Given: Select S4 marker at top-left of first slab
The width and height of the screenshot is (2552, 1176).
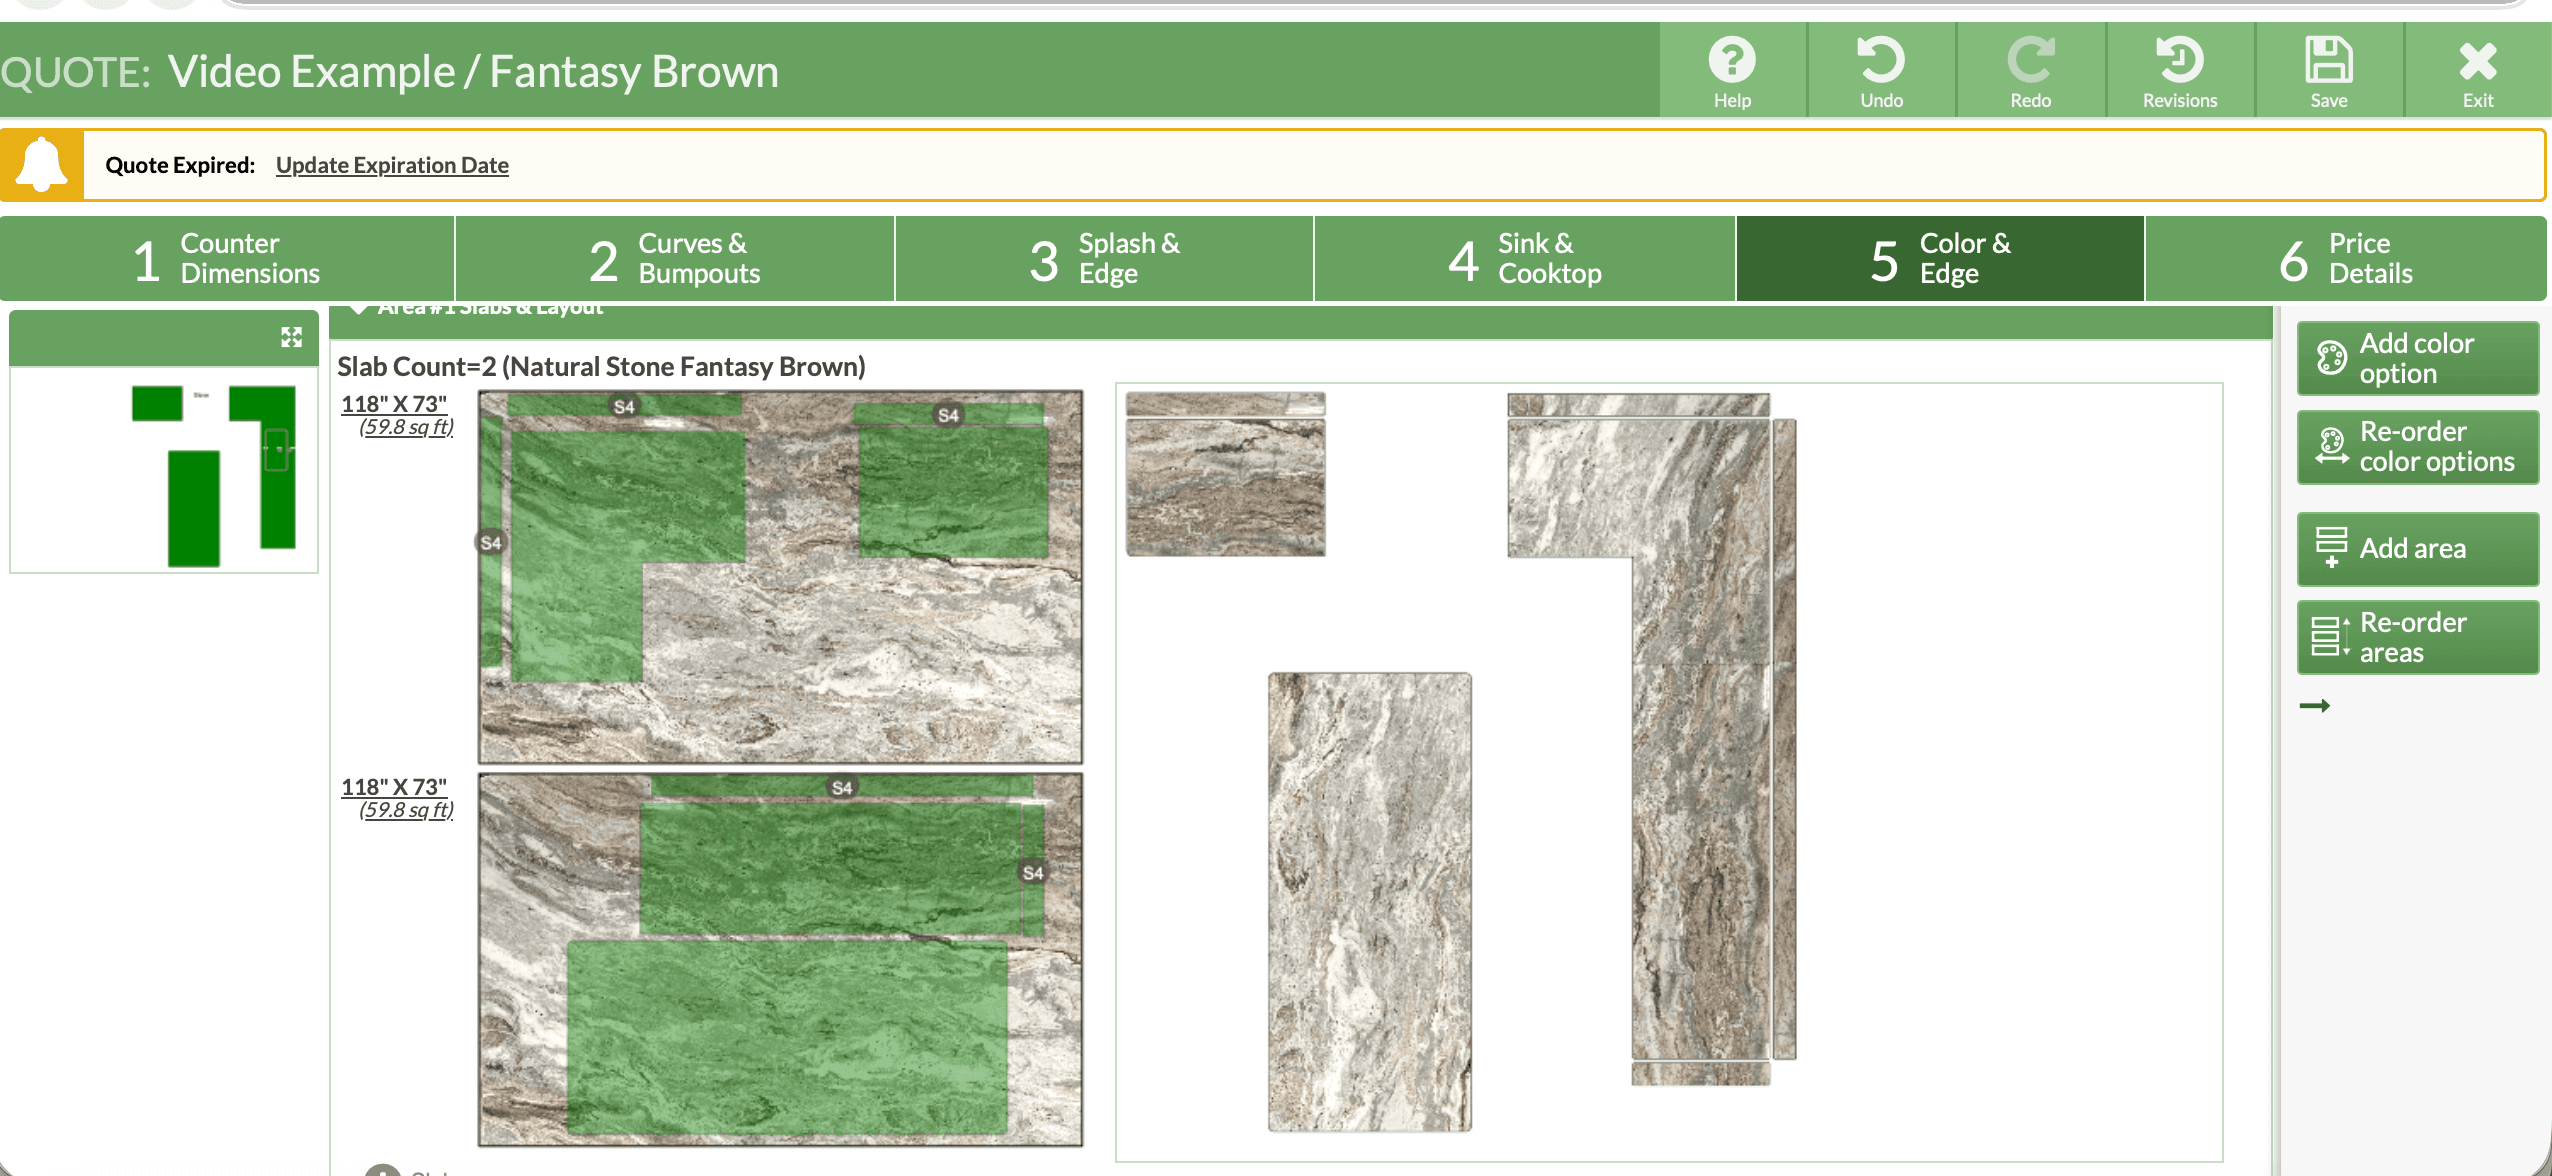Looking at the screenshot, I should click(x=624, y=407).
